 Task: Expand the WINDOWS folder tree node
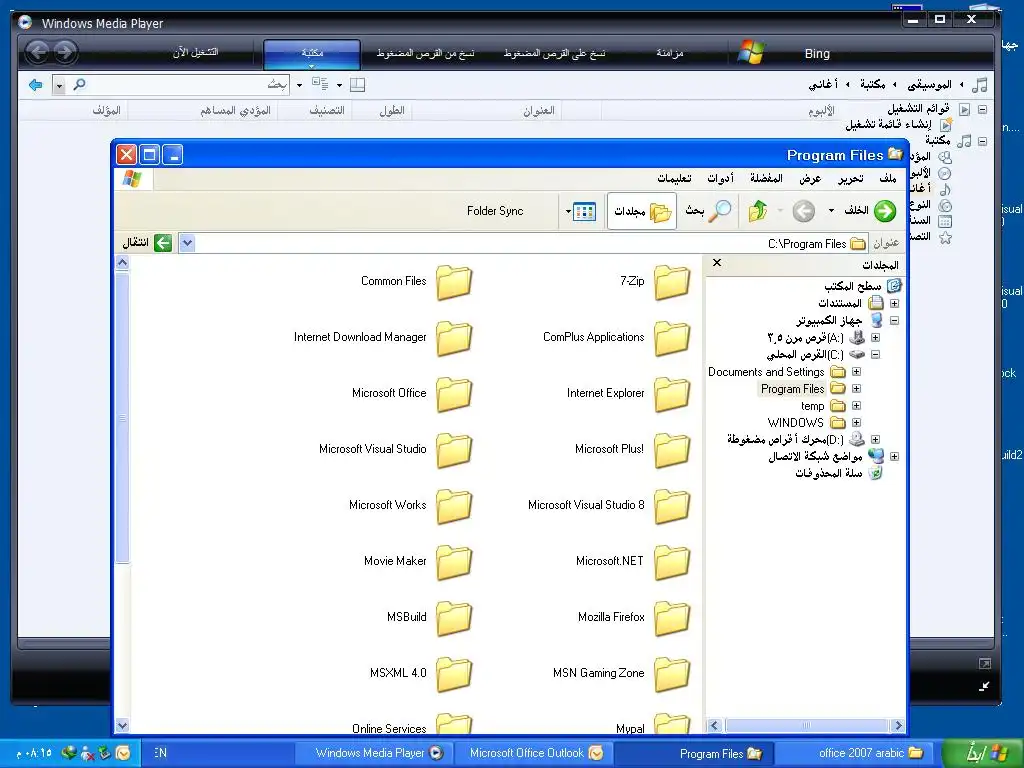[x=856, y=423]
